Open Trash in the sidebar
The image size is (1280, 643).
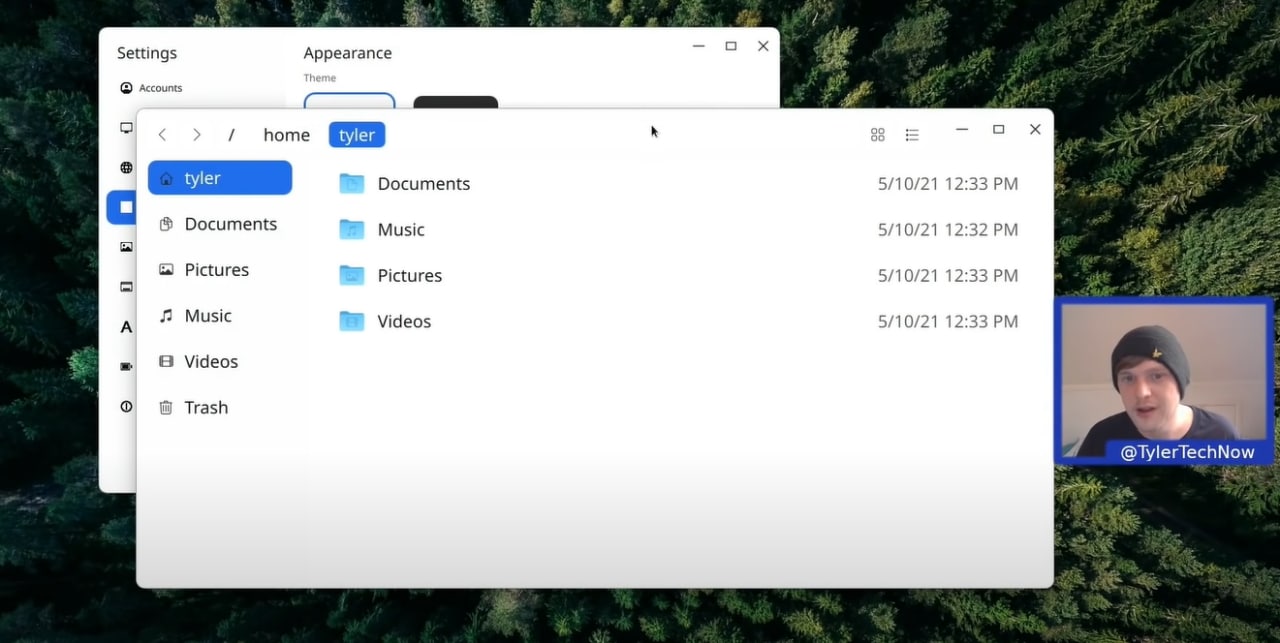pos(220,408)
